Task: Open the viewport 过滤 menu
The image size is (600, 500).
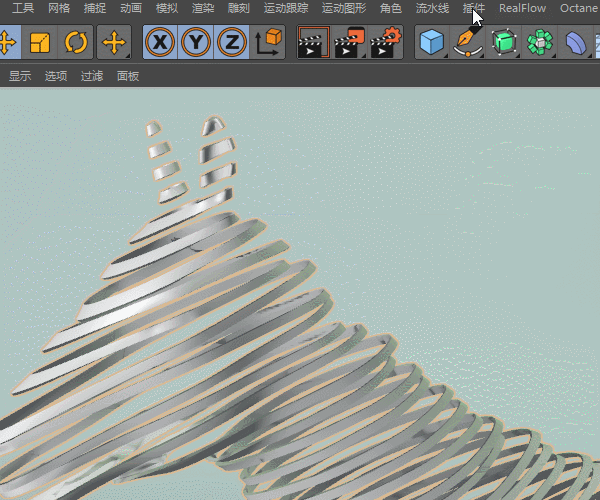Action: point(92,76)
